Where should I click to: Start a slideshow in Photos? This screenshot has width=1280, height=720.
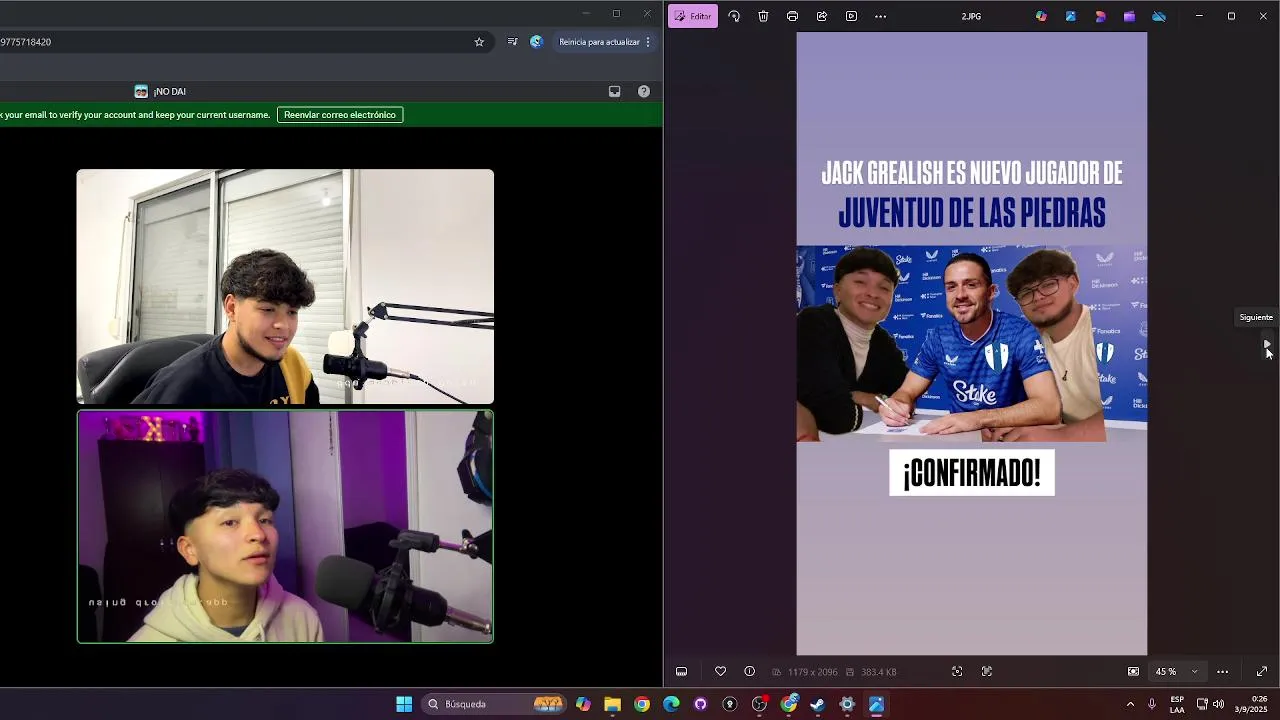pyautogui.click(x=851, y=16)
